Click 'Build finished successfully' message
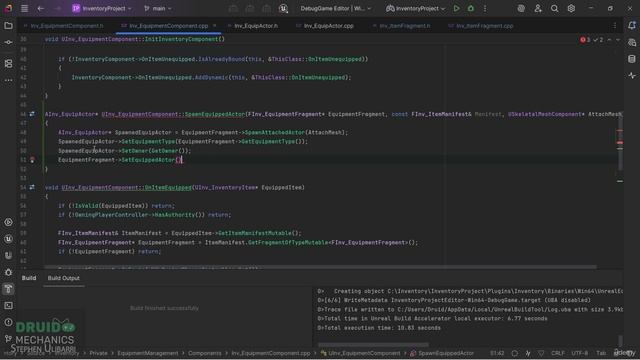Viewport: 640px width, 360px height. point(164,308)
